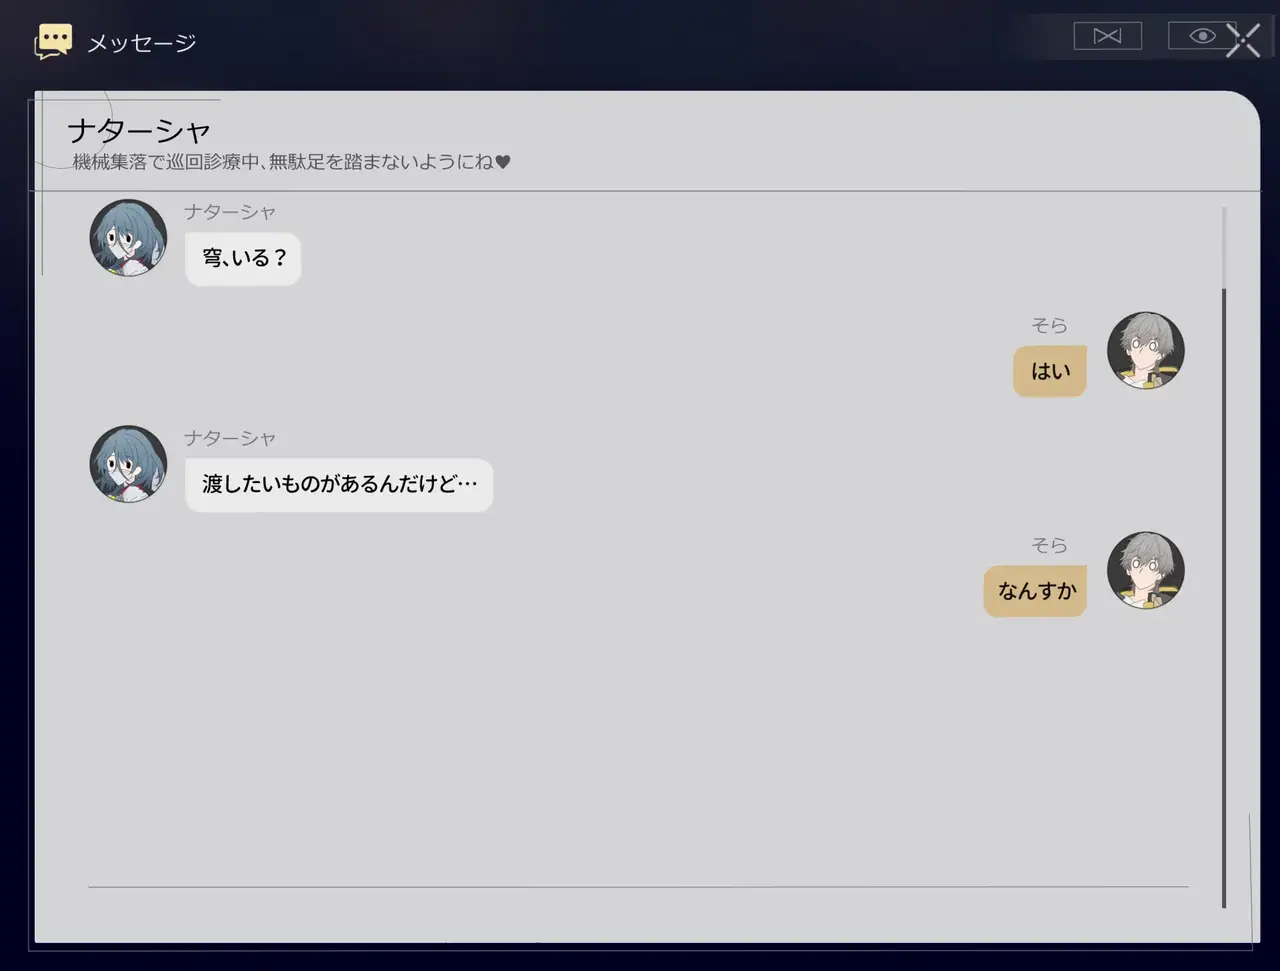Close the message window with X
The height and width of the screenshot is (971, 1280).
pos(1243,40)
